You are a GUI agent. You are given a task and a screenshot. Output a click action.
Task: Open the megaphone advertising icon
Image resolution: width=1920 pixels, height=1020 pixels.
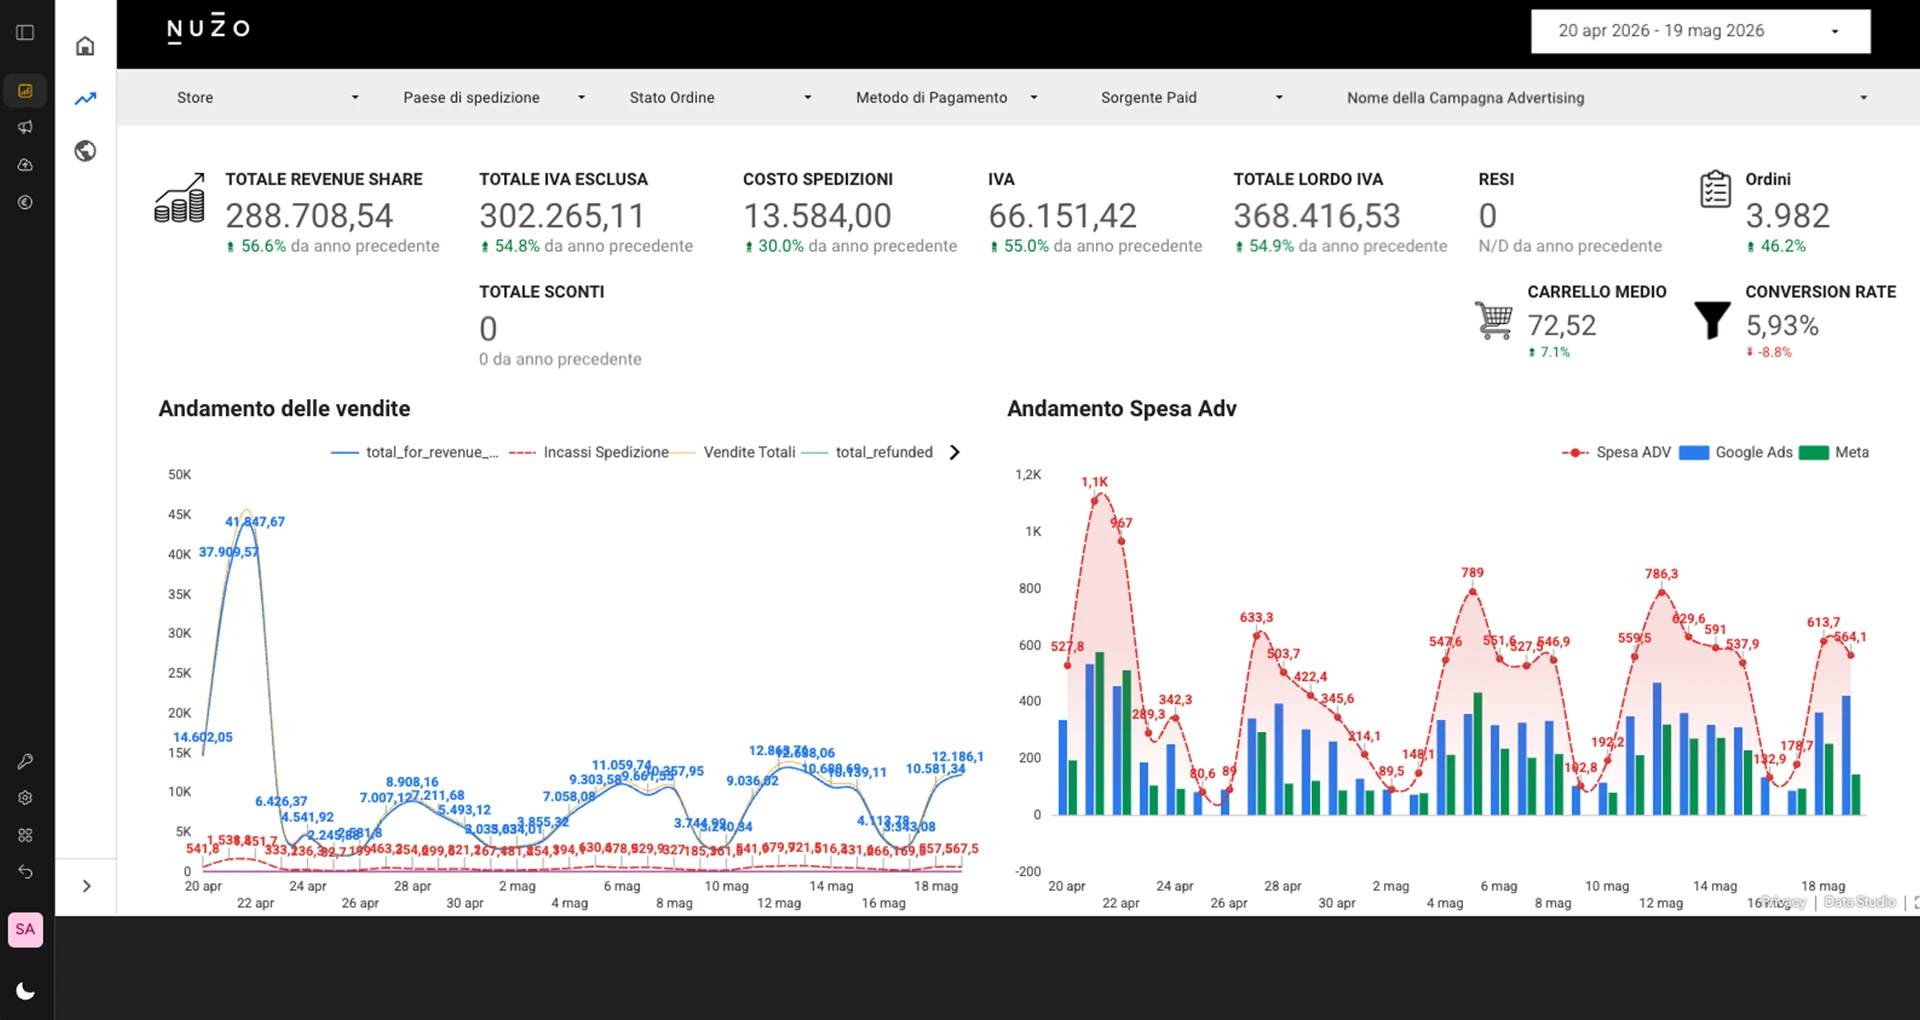pyautogui.click(x=25, y=127)
